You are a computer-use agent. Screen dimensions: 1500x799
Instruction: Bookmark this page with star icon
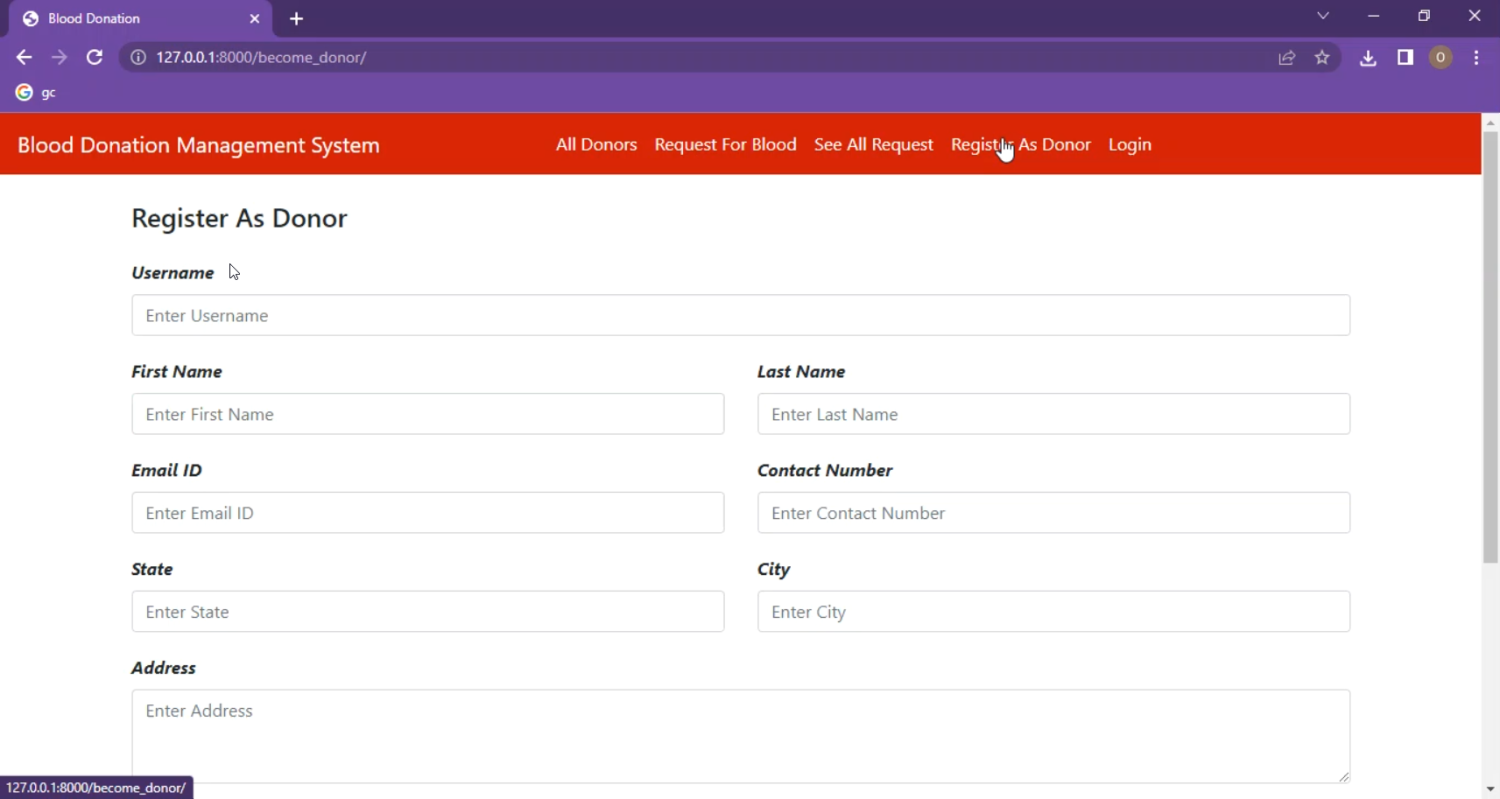point(1322,58)
